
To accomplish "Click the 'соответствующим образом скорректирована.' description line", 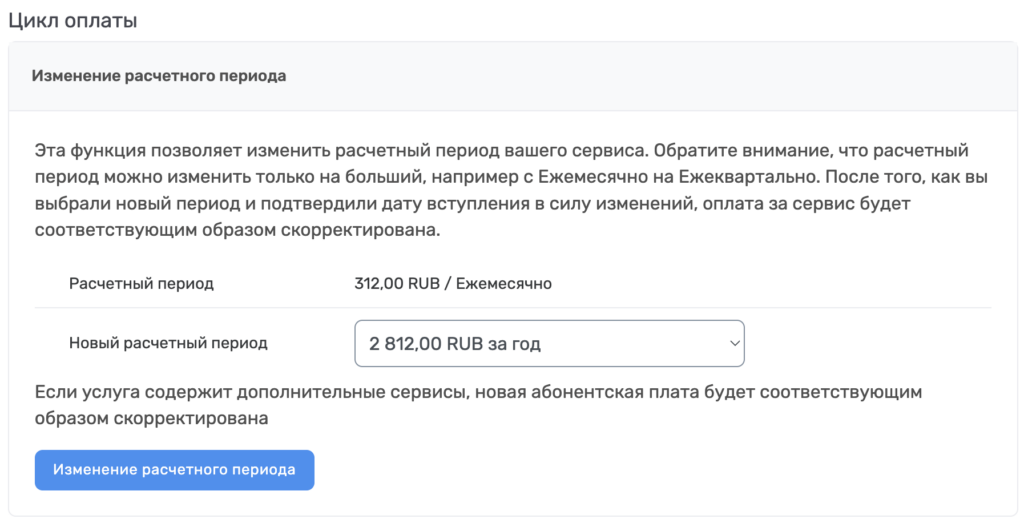I will pos(238,231).
